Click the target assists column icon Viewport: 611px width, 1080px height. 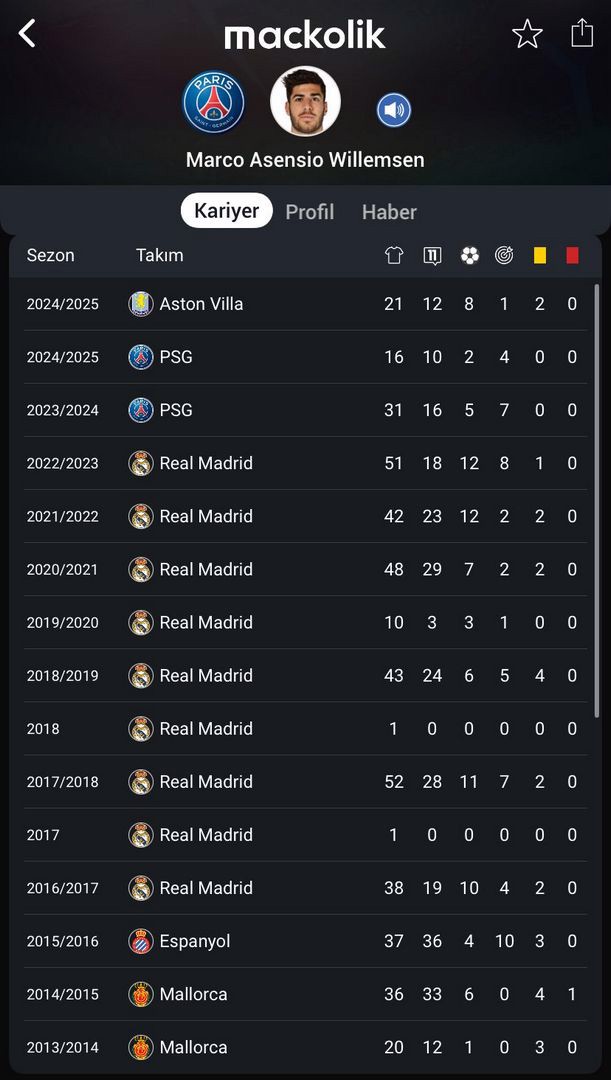point(504,256)
